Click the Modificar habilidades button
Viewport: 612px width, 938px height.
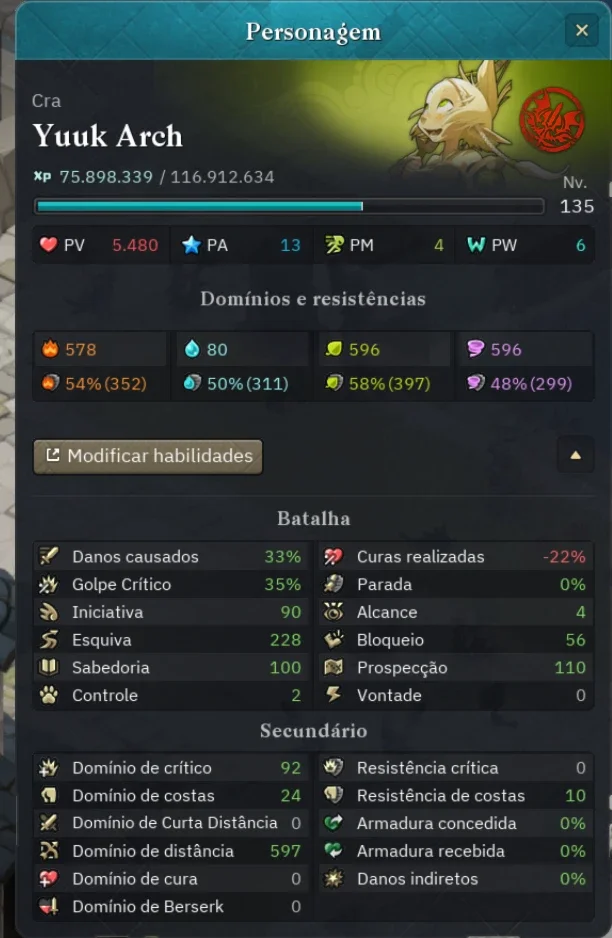(x=148, y=456)
